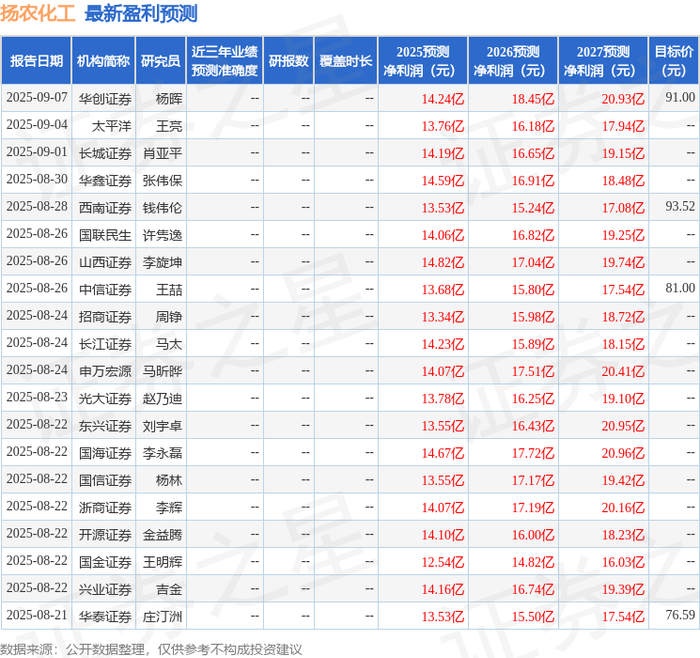
Task: Click analyst name 钱伟伦
Action: 162,208
